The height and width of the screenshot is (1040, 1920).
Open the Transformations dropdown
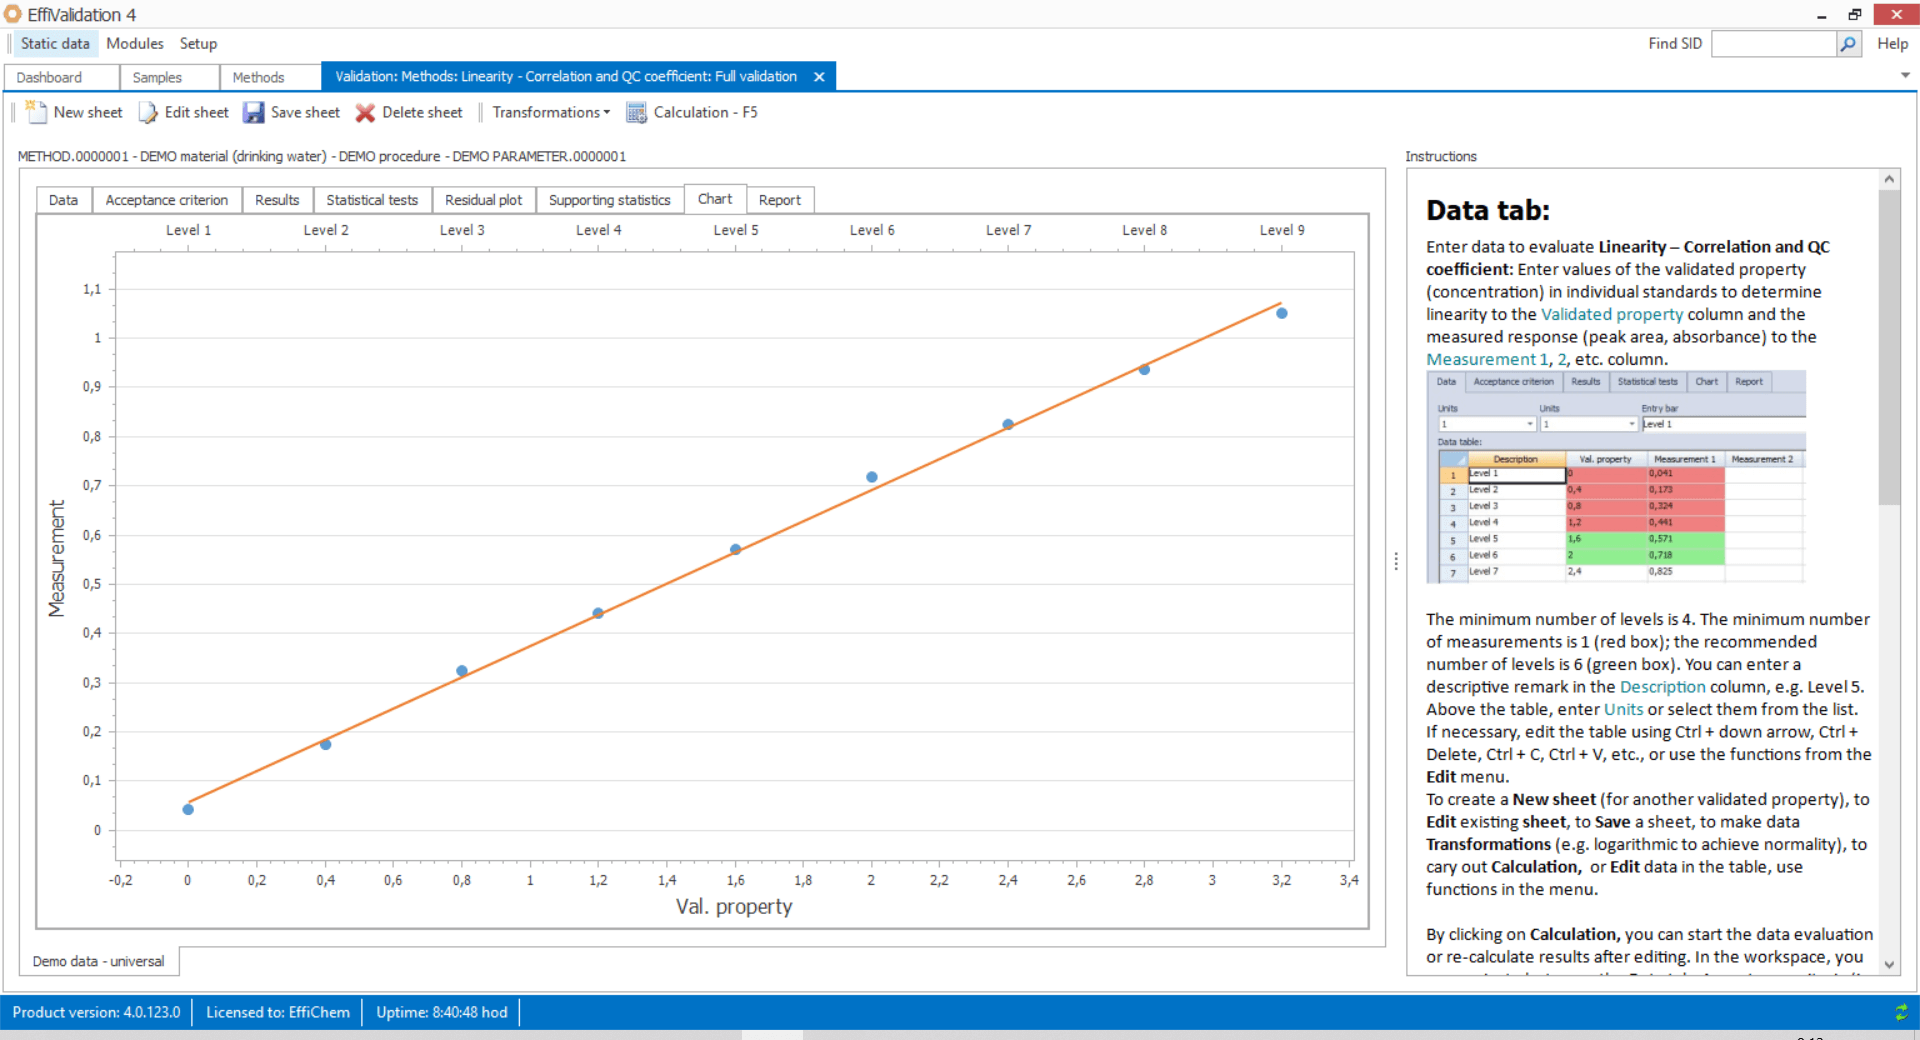coord(549,112)
